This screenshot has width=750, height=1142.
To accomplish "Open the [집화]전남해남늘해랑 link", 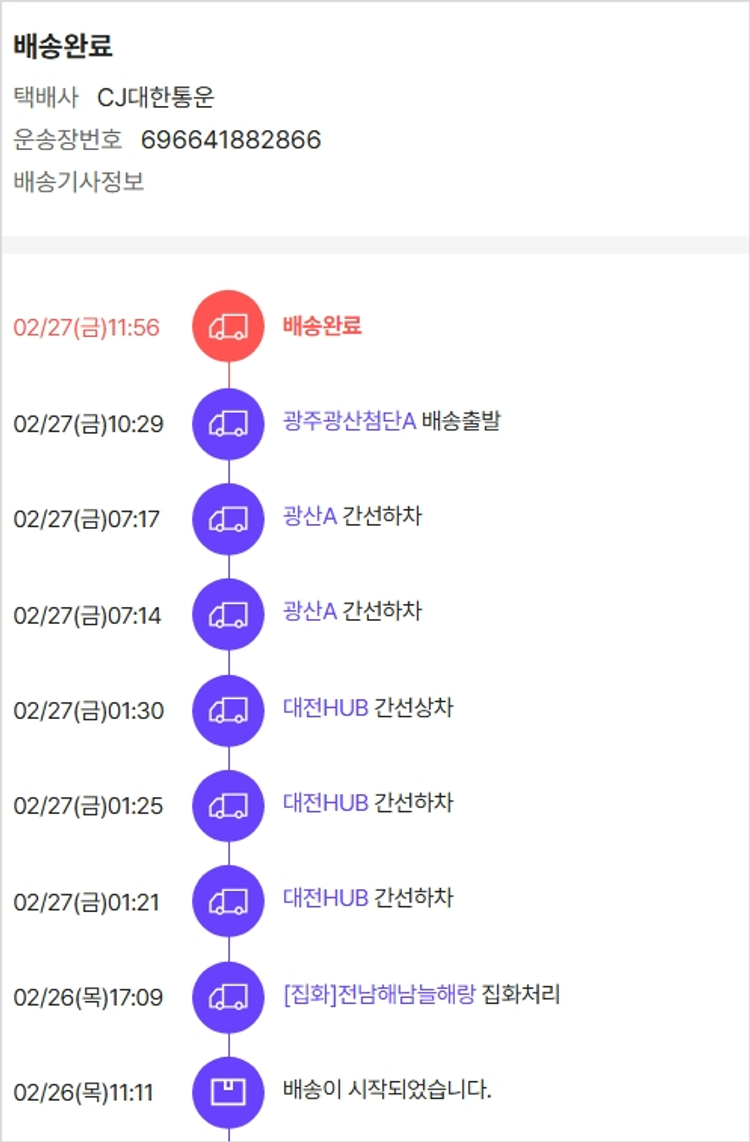I will [379, 995].
